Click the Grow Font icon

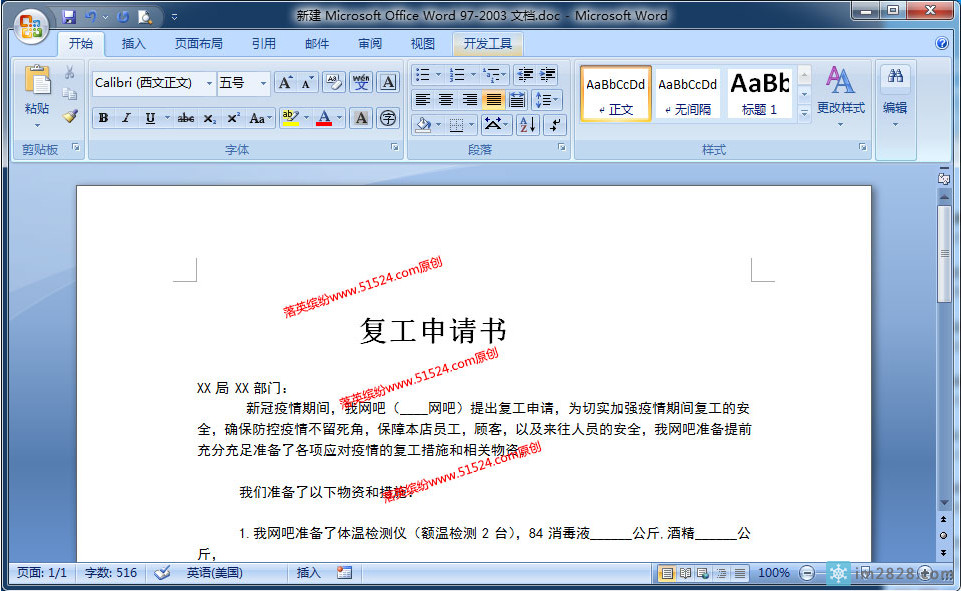point(285,83)
